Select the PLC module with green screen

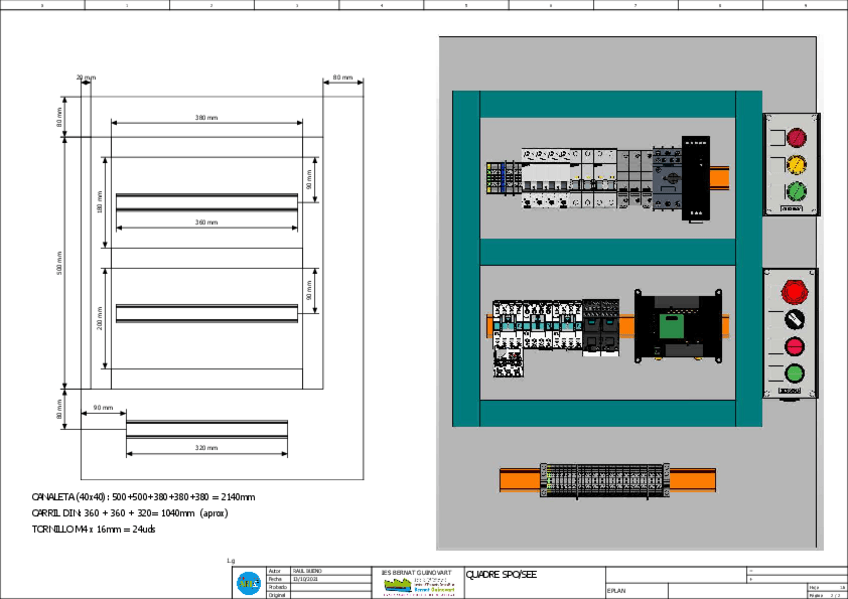tap(678, 327)
